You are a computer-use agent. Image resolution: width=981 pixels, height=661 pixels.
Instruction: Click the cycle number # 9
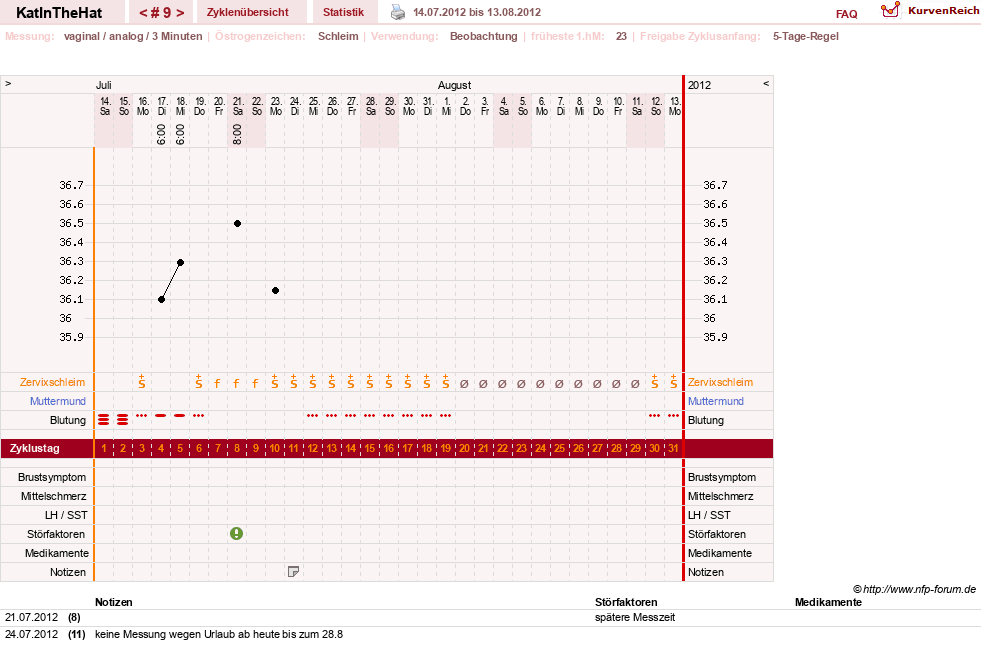click(161, 13)
